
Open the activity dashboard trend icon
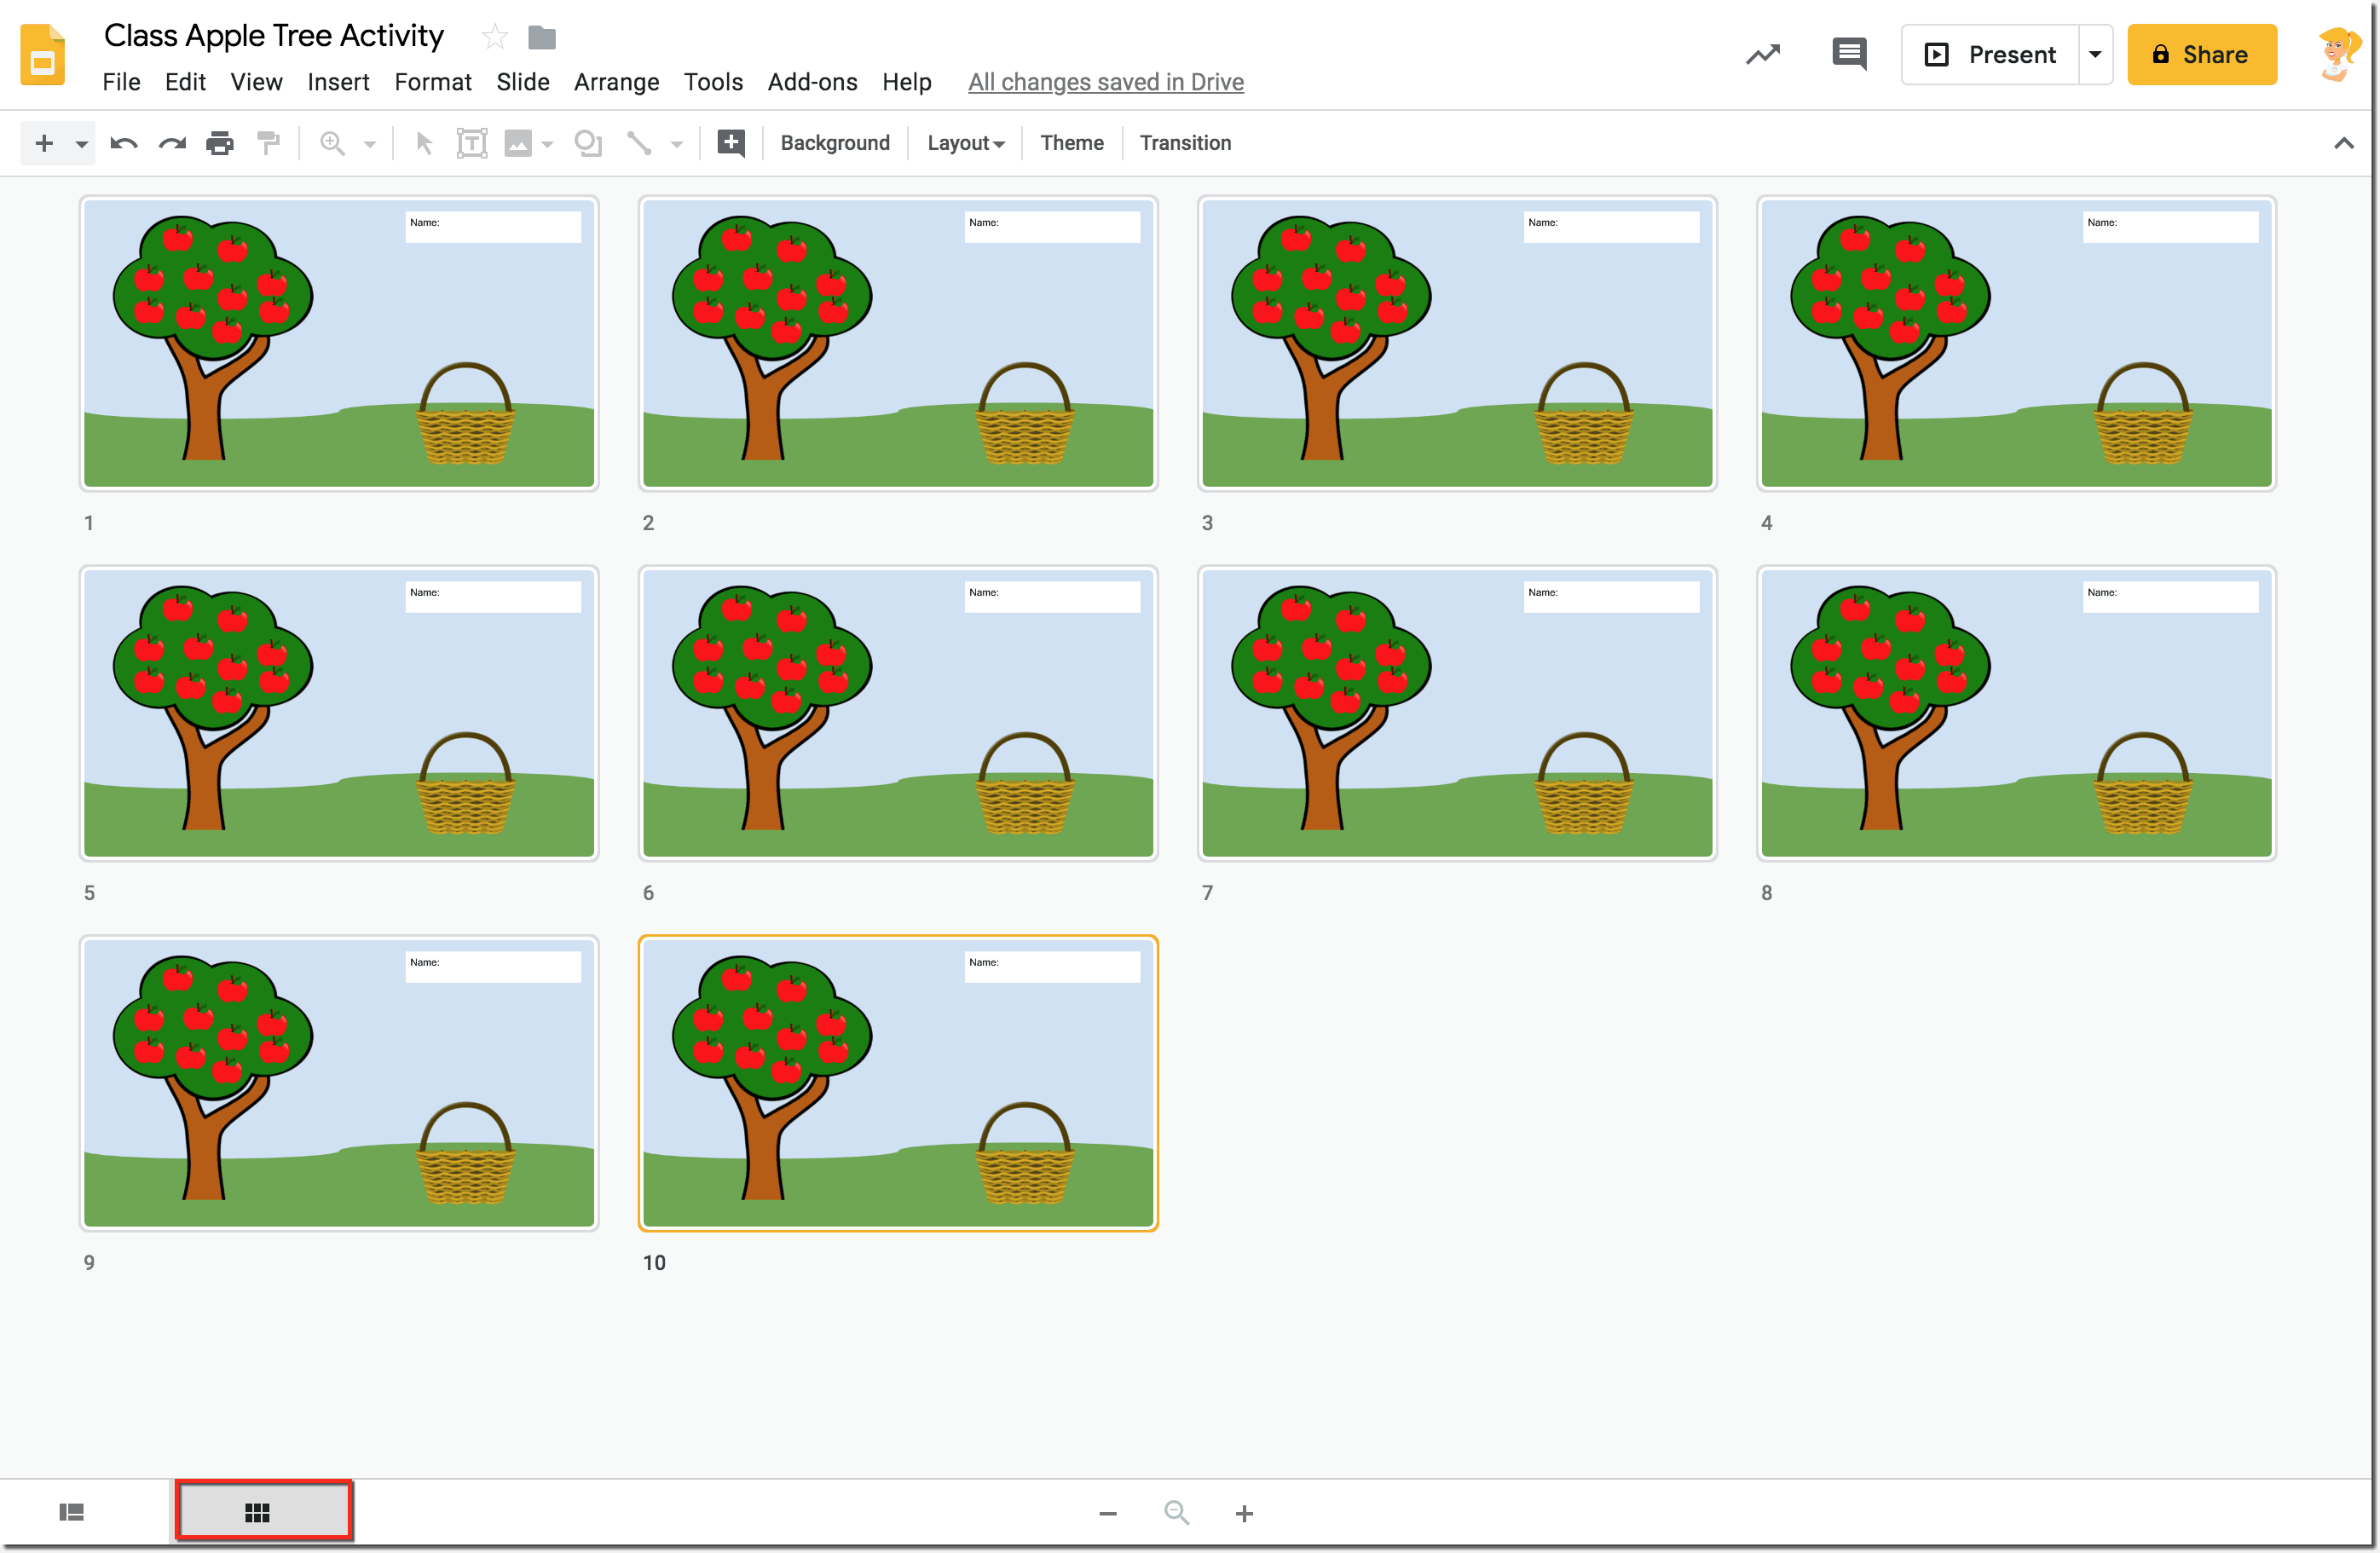1763,54
